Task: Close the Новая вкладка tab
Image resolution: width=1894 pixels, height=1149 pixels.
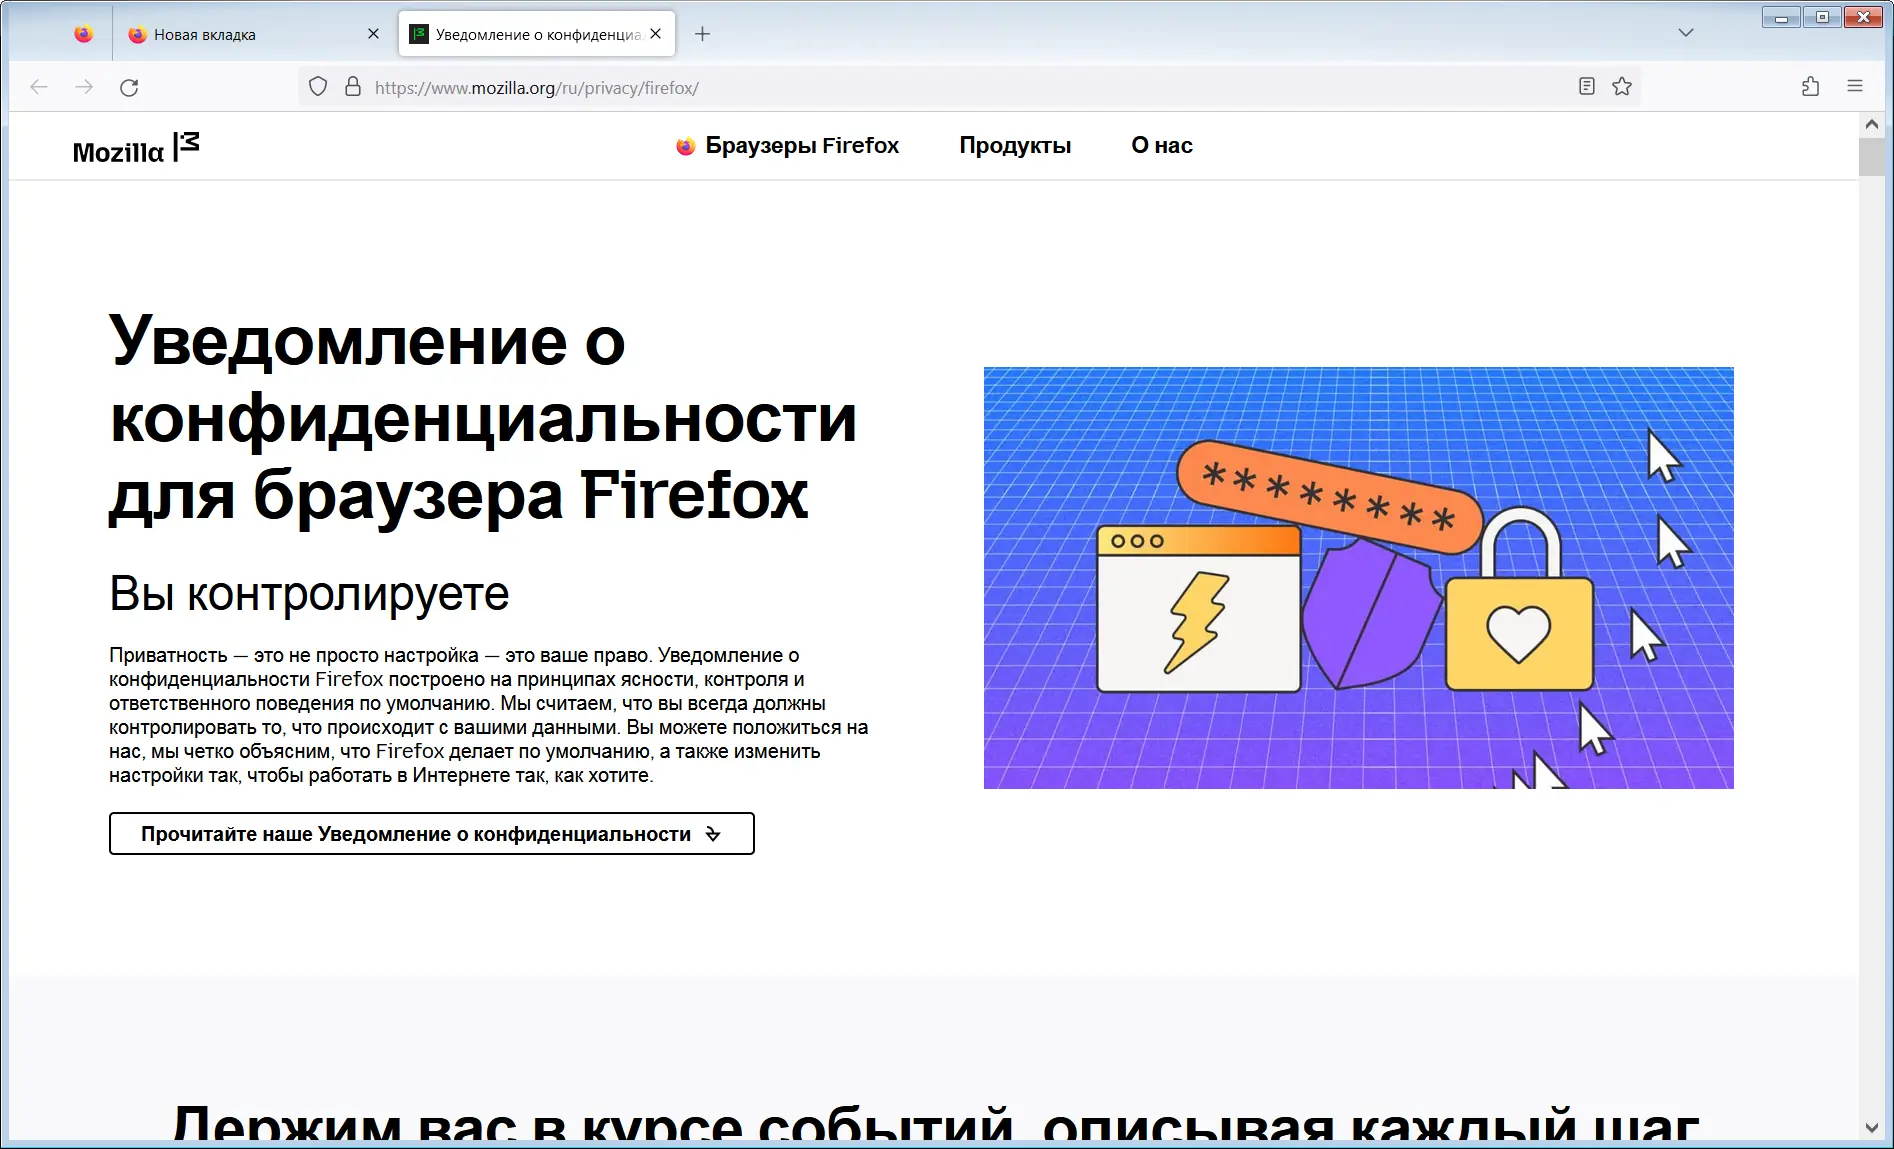Action: click(x=373, y=34)
